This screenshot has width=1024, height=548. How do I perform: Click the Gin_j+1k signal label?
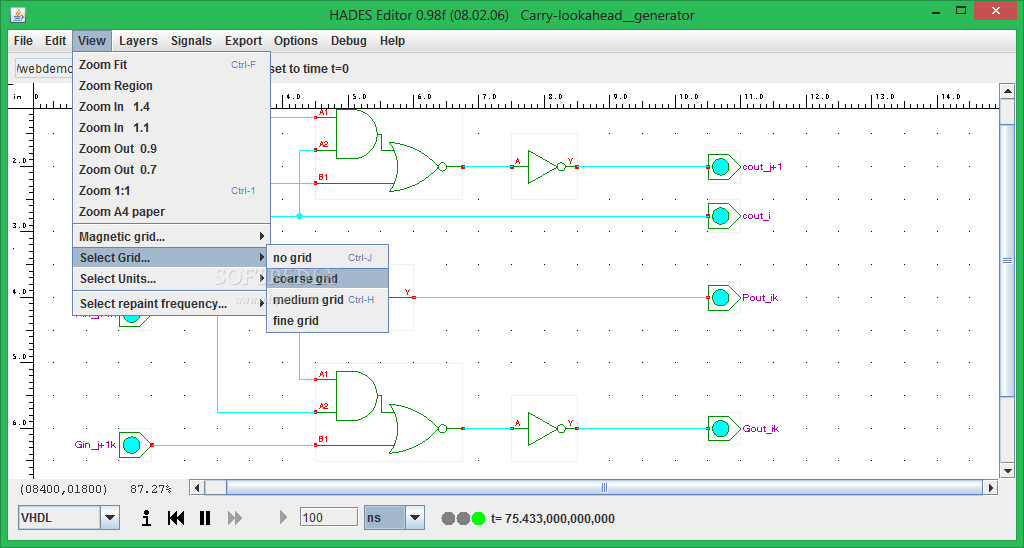point(95,445)
